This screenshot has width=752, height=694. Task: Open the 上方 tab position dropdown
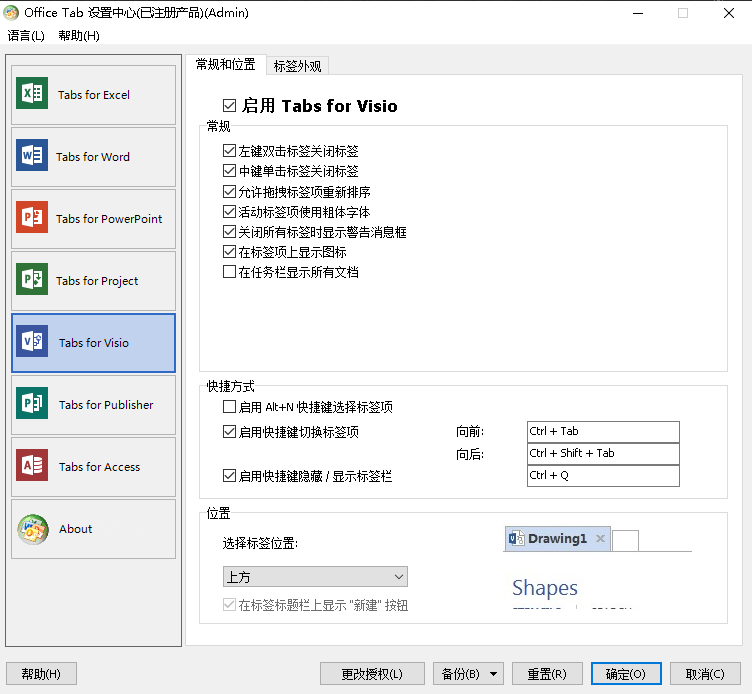314,577
